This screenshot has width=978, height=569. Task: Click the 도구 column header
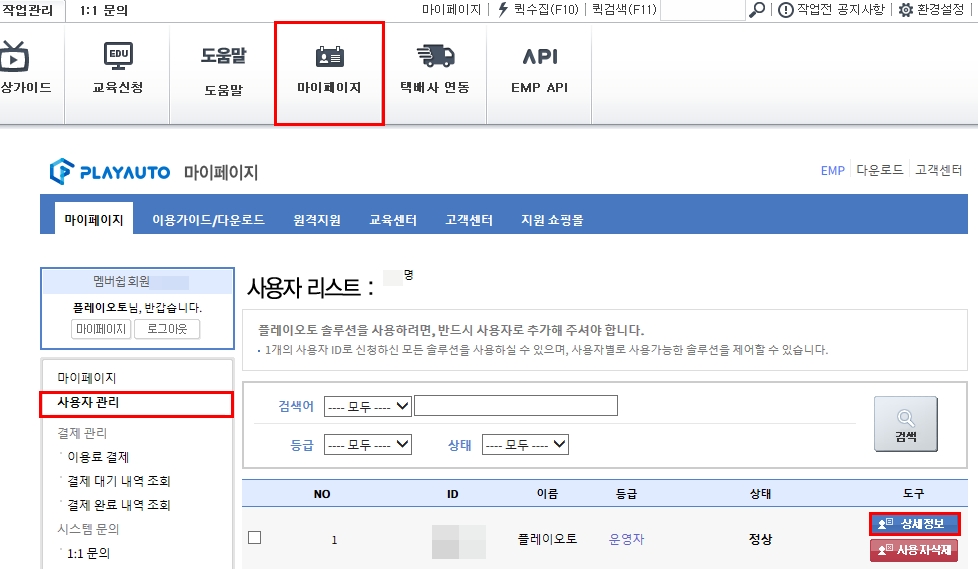coord(913,494)
